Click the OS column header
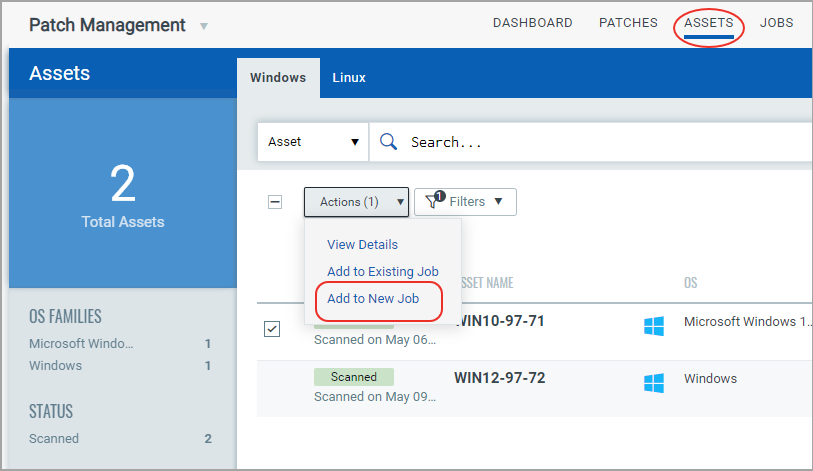813x471 pixels. tap(691, 283)
